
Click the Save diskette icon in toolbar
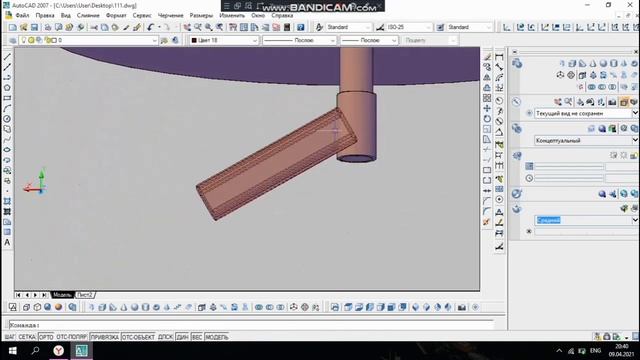pyautogui.click(x=34, y=27)
